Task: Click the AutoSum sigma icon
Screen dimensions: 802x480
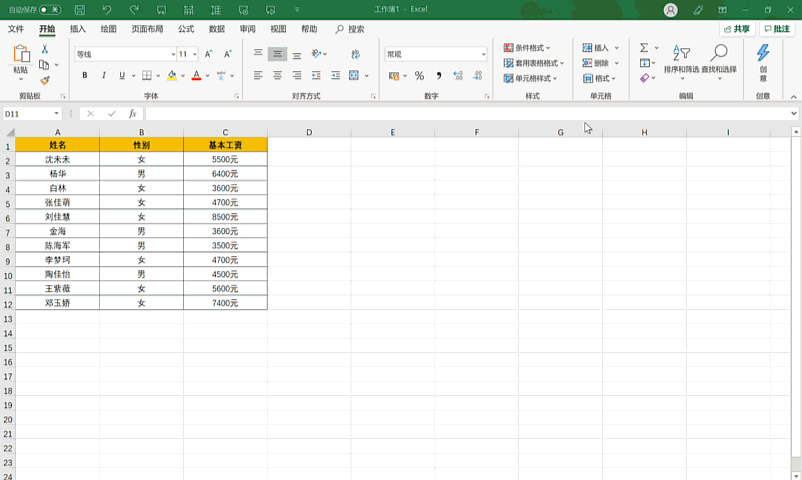Action: 644,48
